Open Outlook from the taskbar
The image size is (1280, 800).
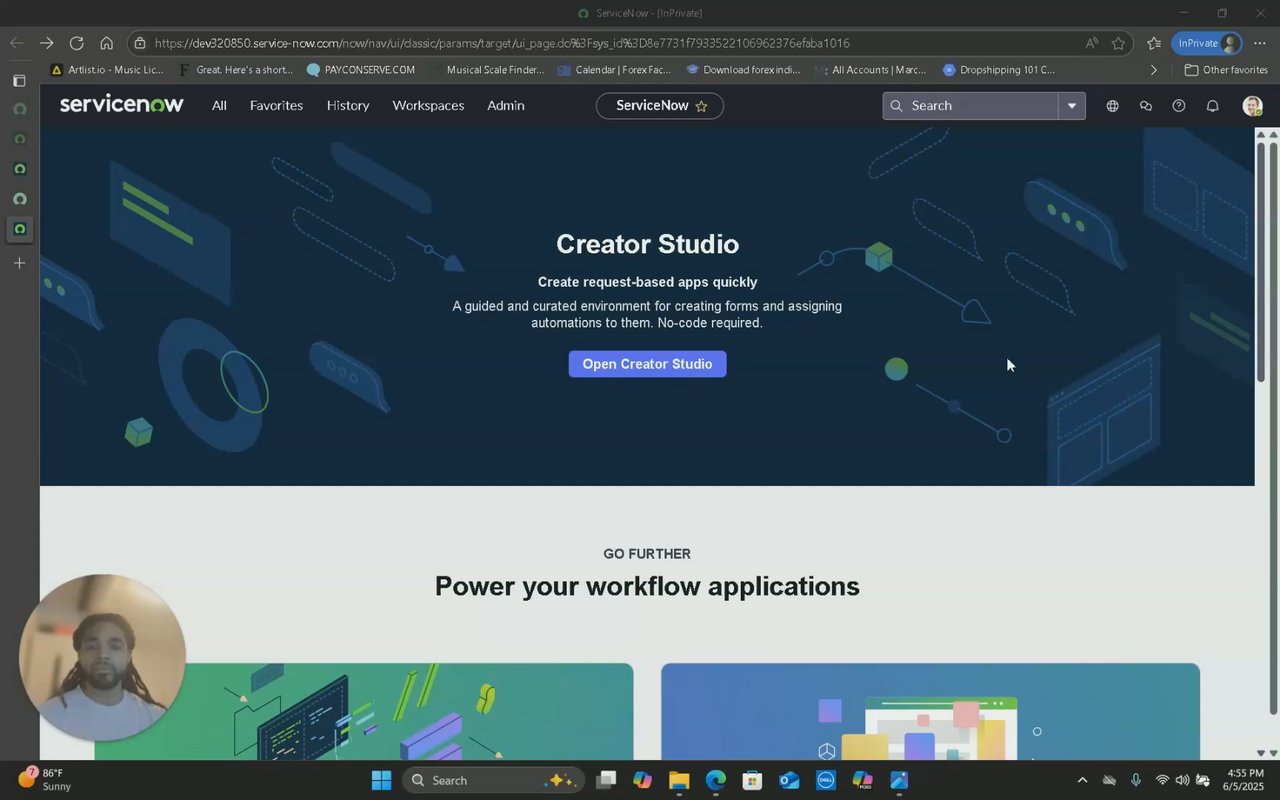point(789,780)
